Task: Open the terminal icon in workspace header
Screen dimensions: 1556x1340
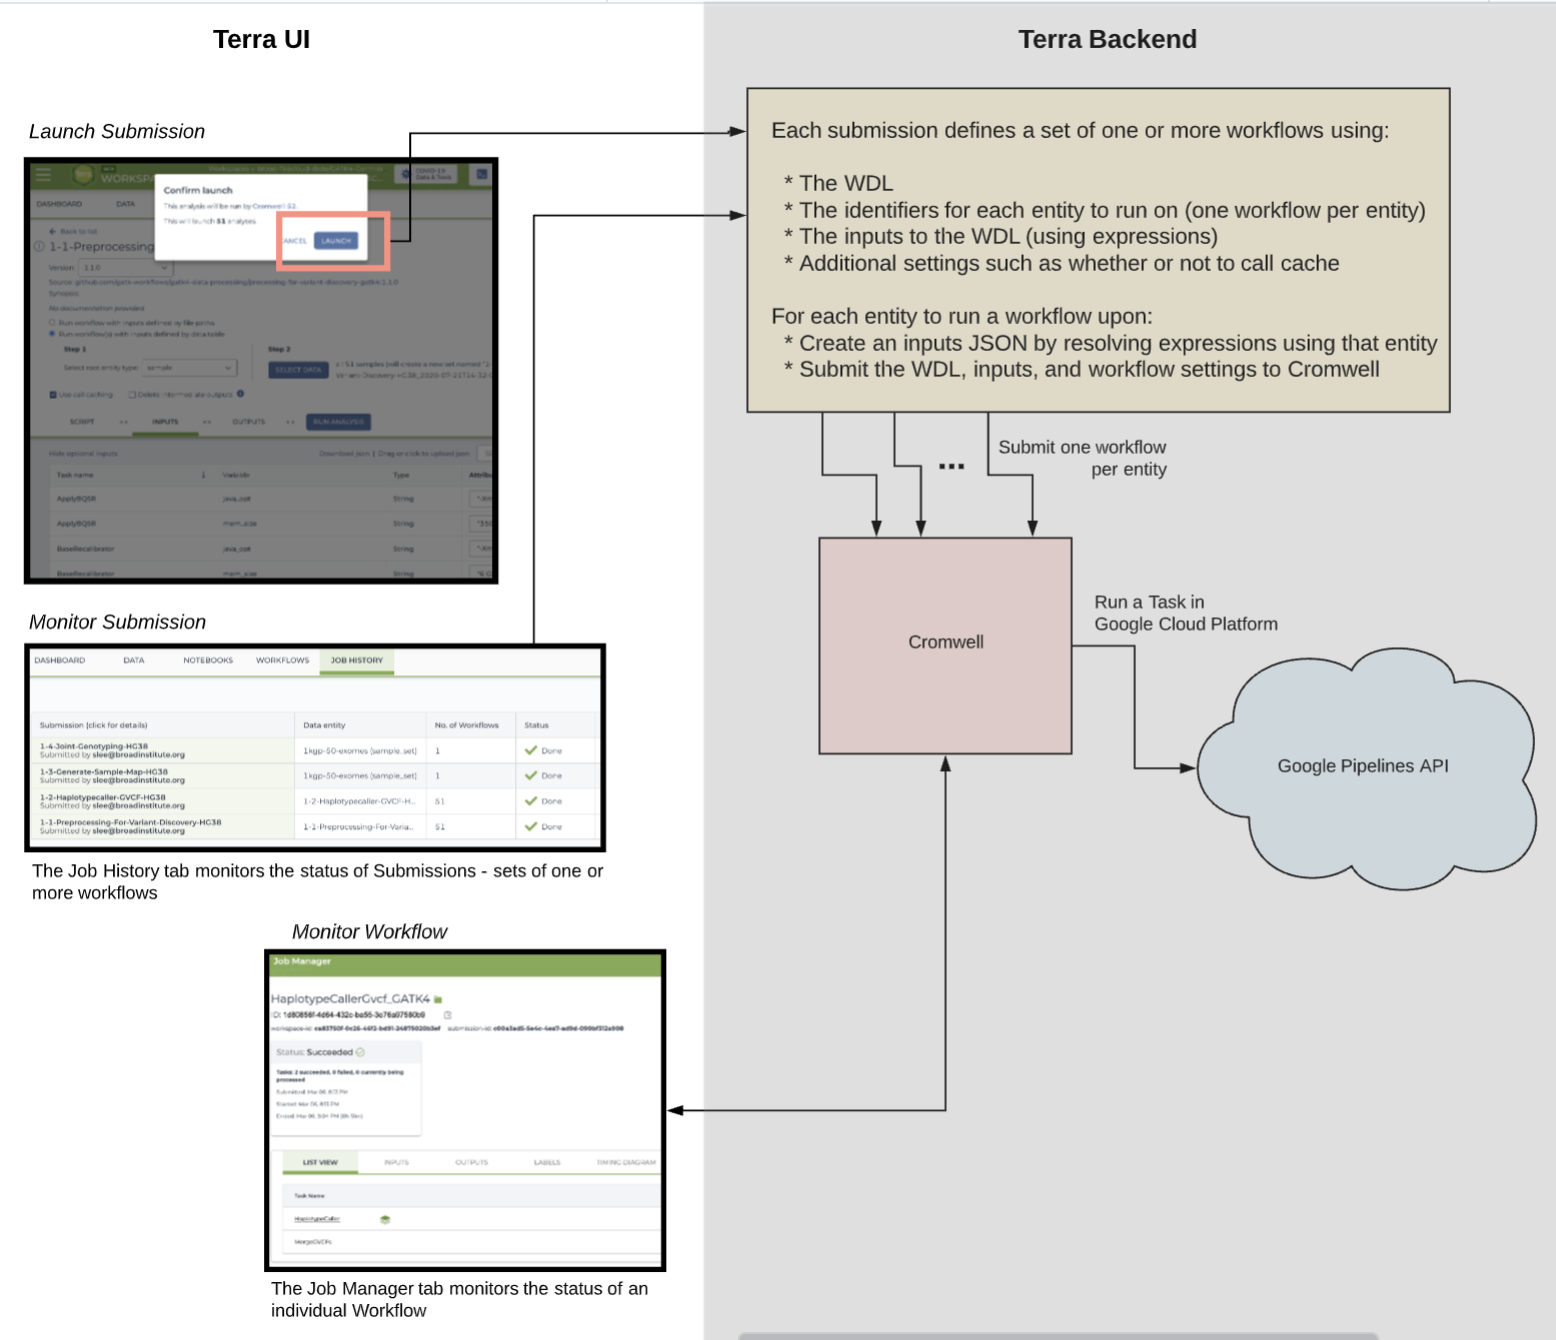Action: coord(481,174)
